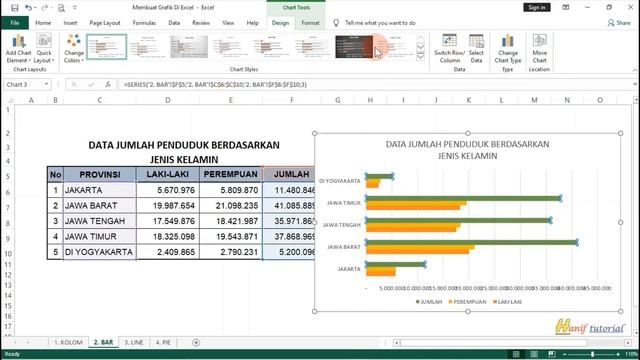Click the Share button
The width and height of the screenshot is (640, 360).
[x=619, y=23]
